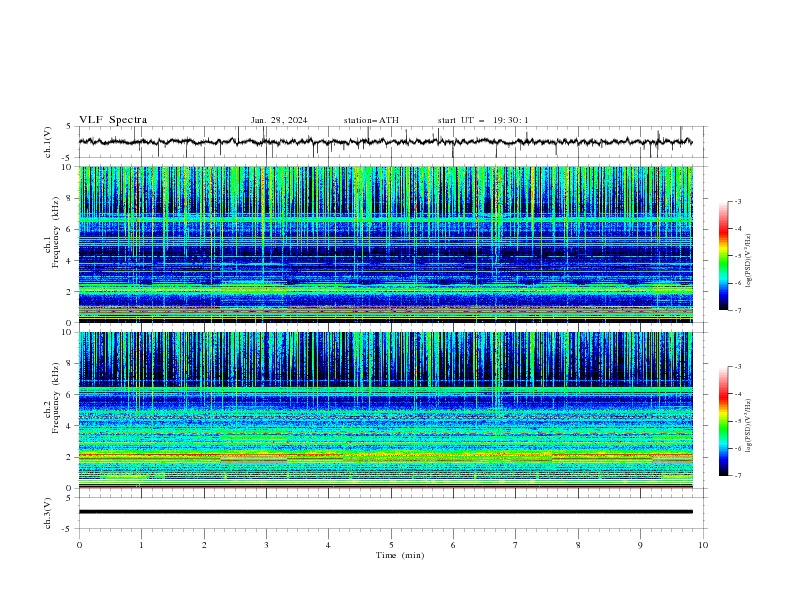Click the lower color bar's log(PSD) label

pos(749,425)
